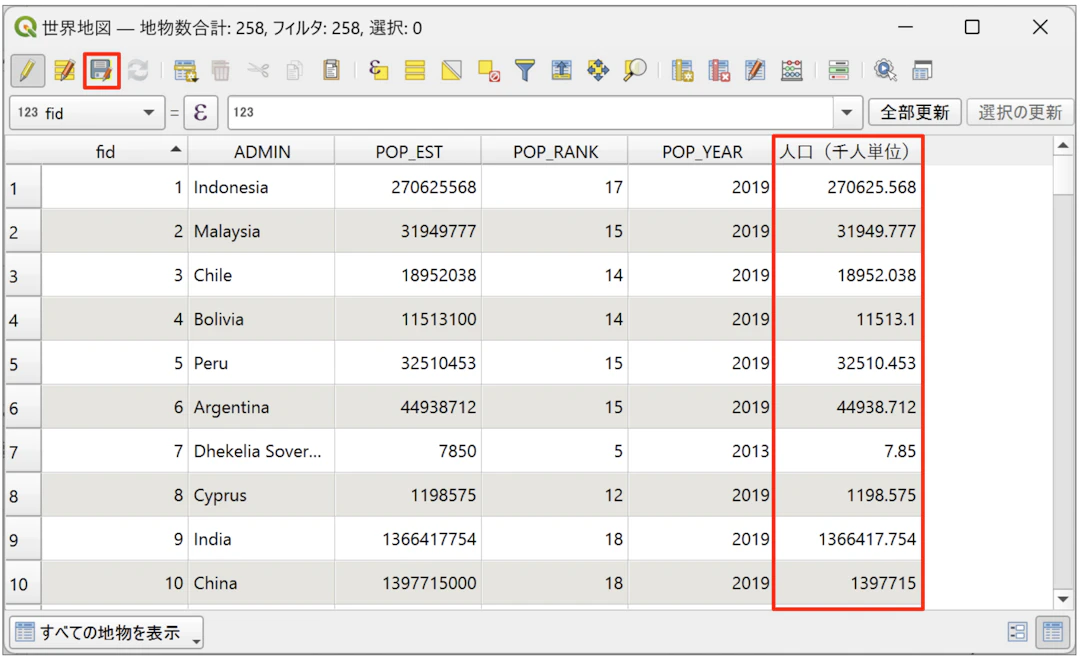Move selected rows to top
The image size is (1080, 659).
(x=562, y=70)
